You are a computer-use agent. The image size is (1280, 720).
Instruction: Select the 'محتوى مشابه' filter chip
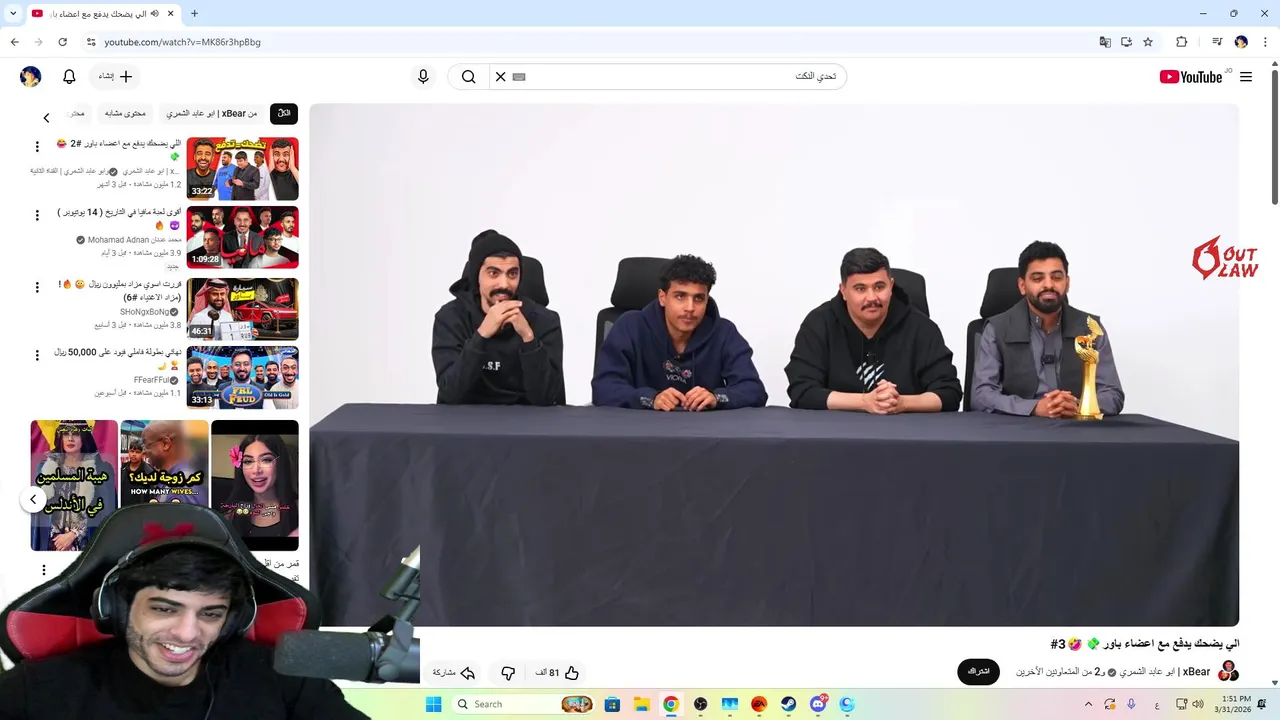click(126, 114)
